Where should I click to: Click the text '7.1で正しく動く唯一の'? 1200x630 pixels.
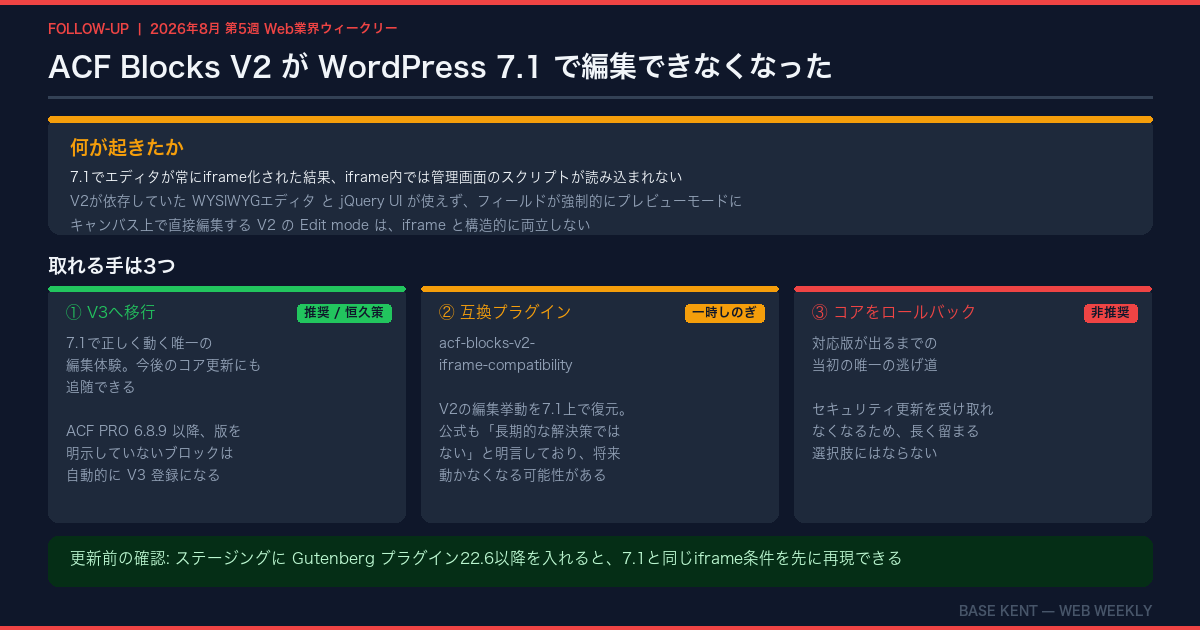(x=139, y=343)
